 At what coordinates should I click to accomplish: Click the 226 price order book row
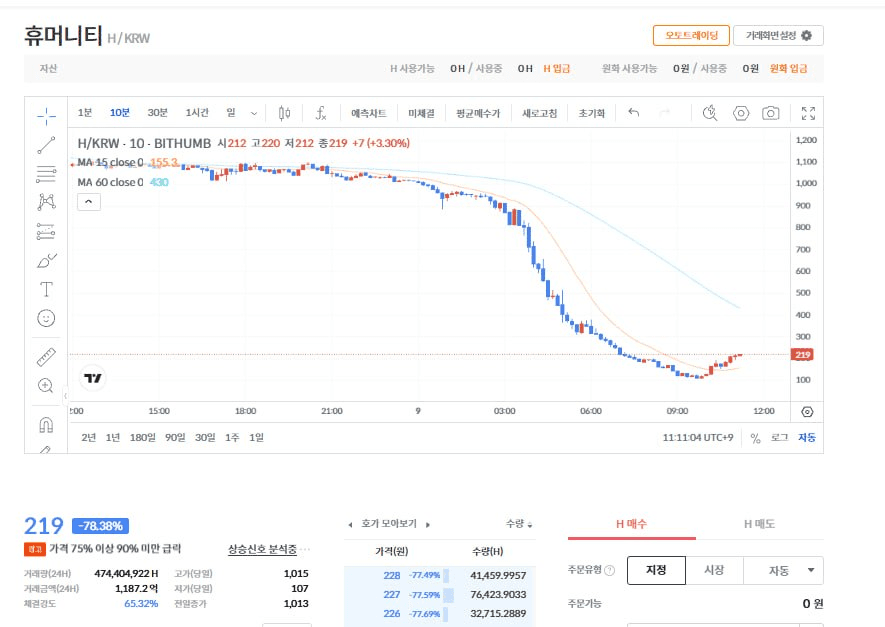point(440,613)
